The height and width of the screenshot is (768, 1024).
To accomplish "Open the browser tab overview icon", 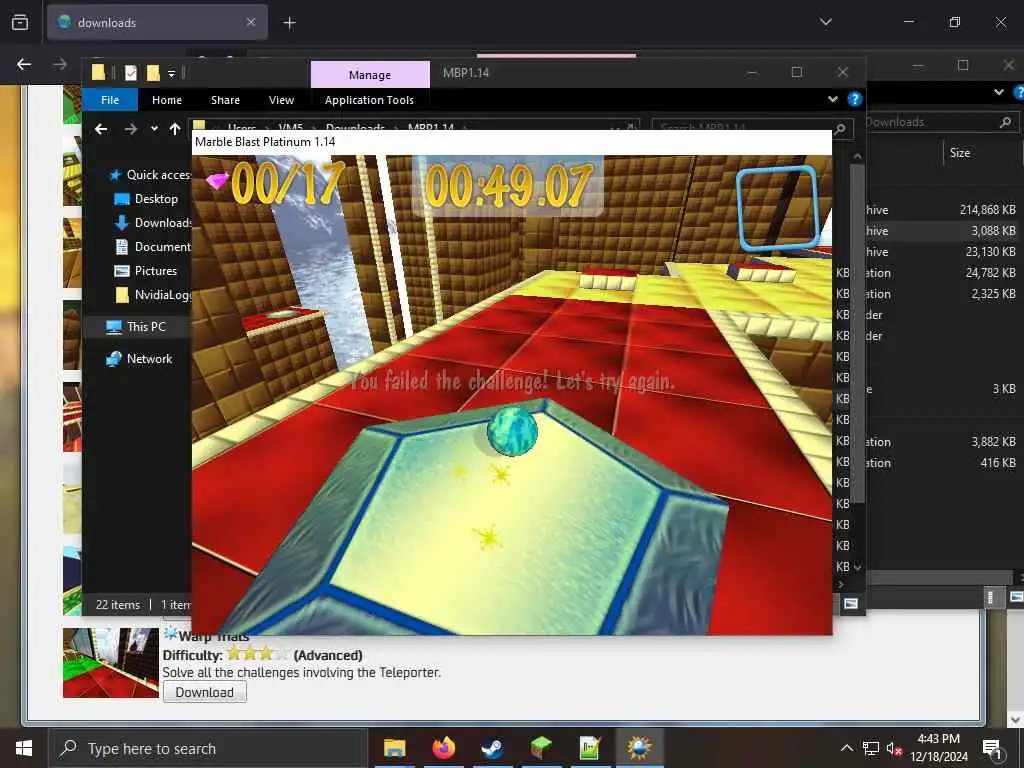I will tap(20, 23).
